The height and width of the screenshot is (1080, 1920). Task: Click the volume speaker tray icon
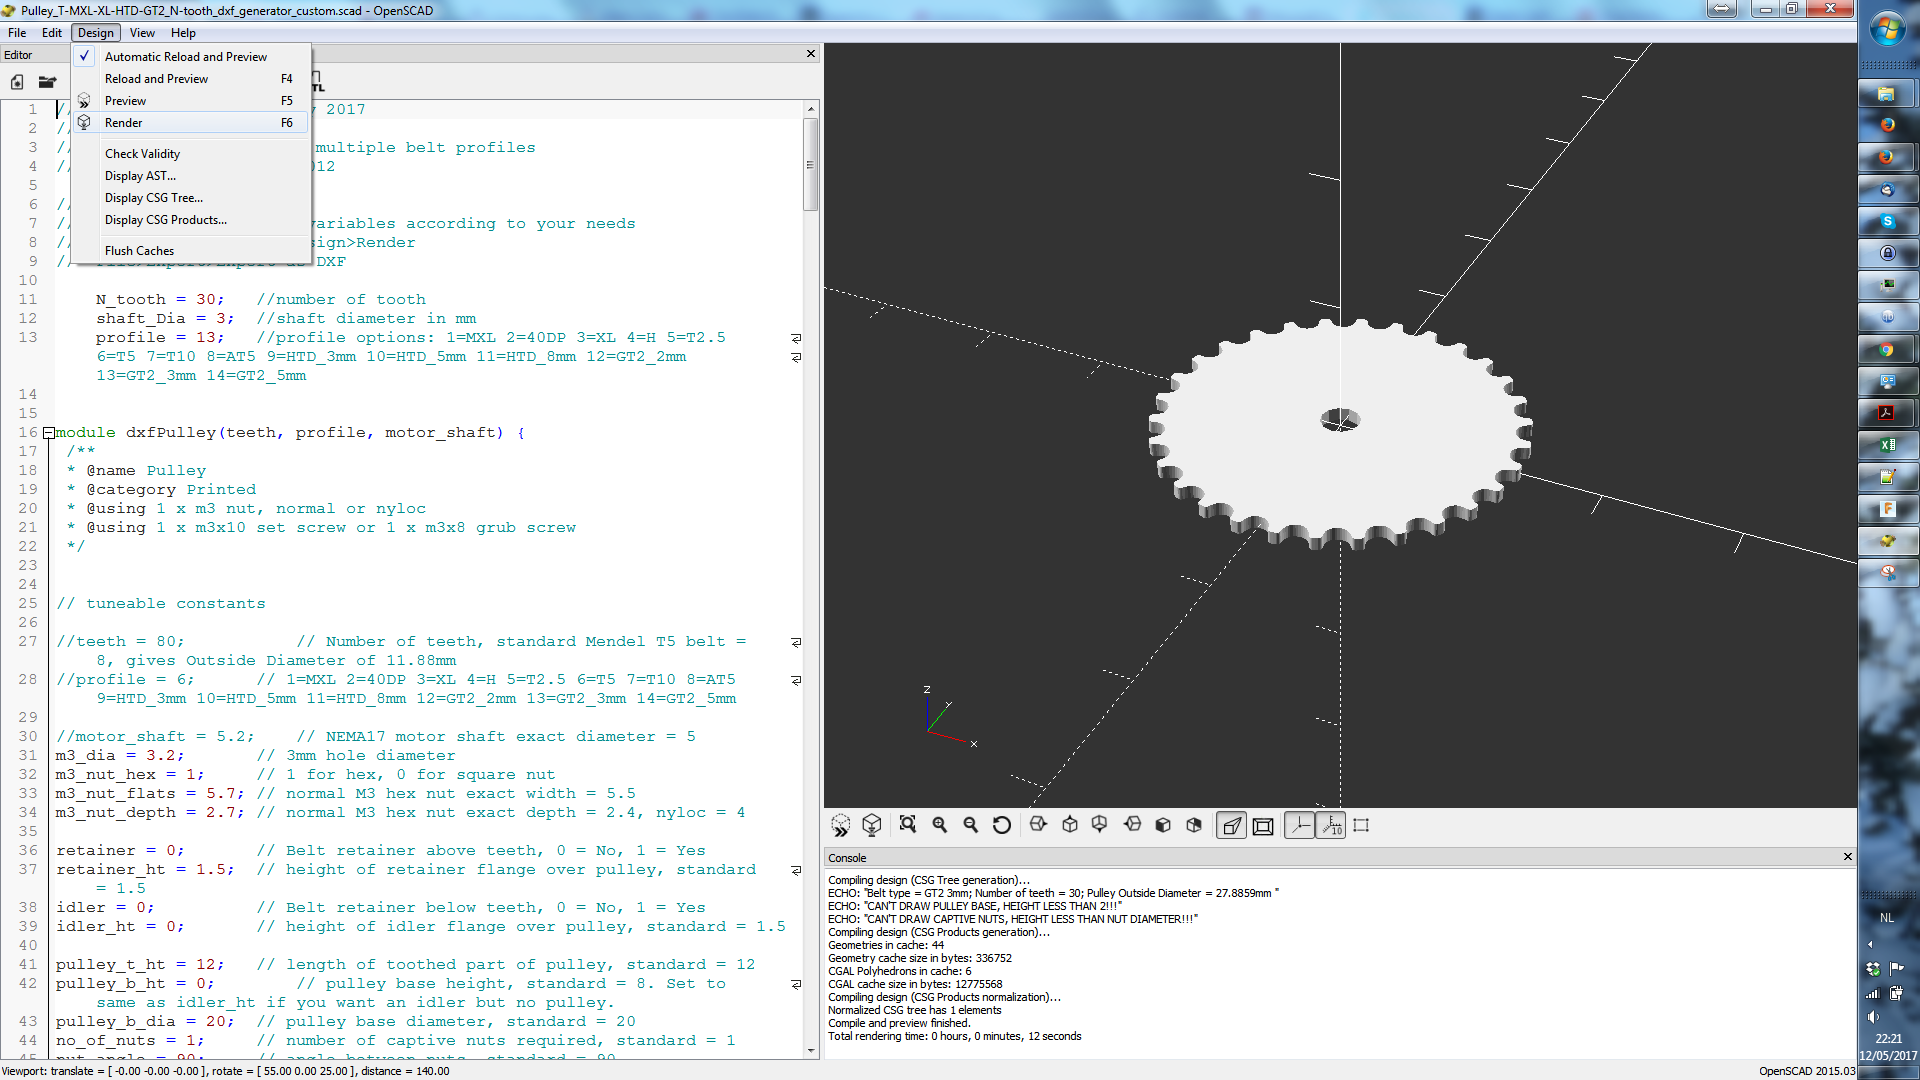[x=1873, y=1017]
